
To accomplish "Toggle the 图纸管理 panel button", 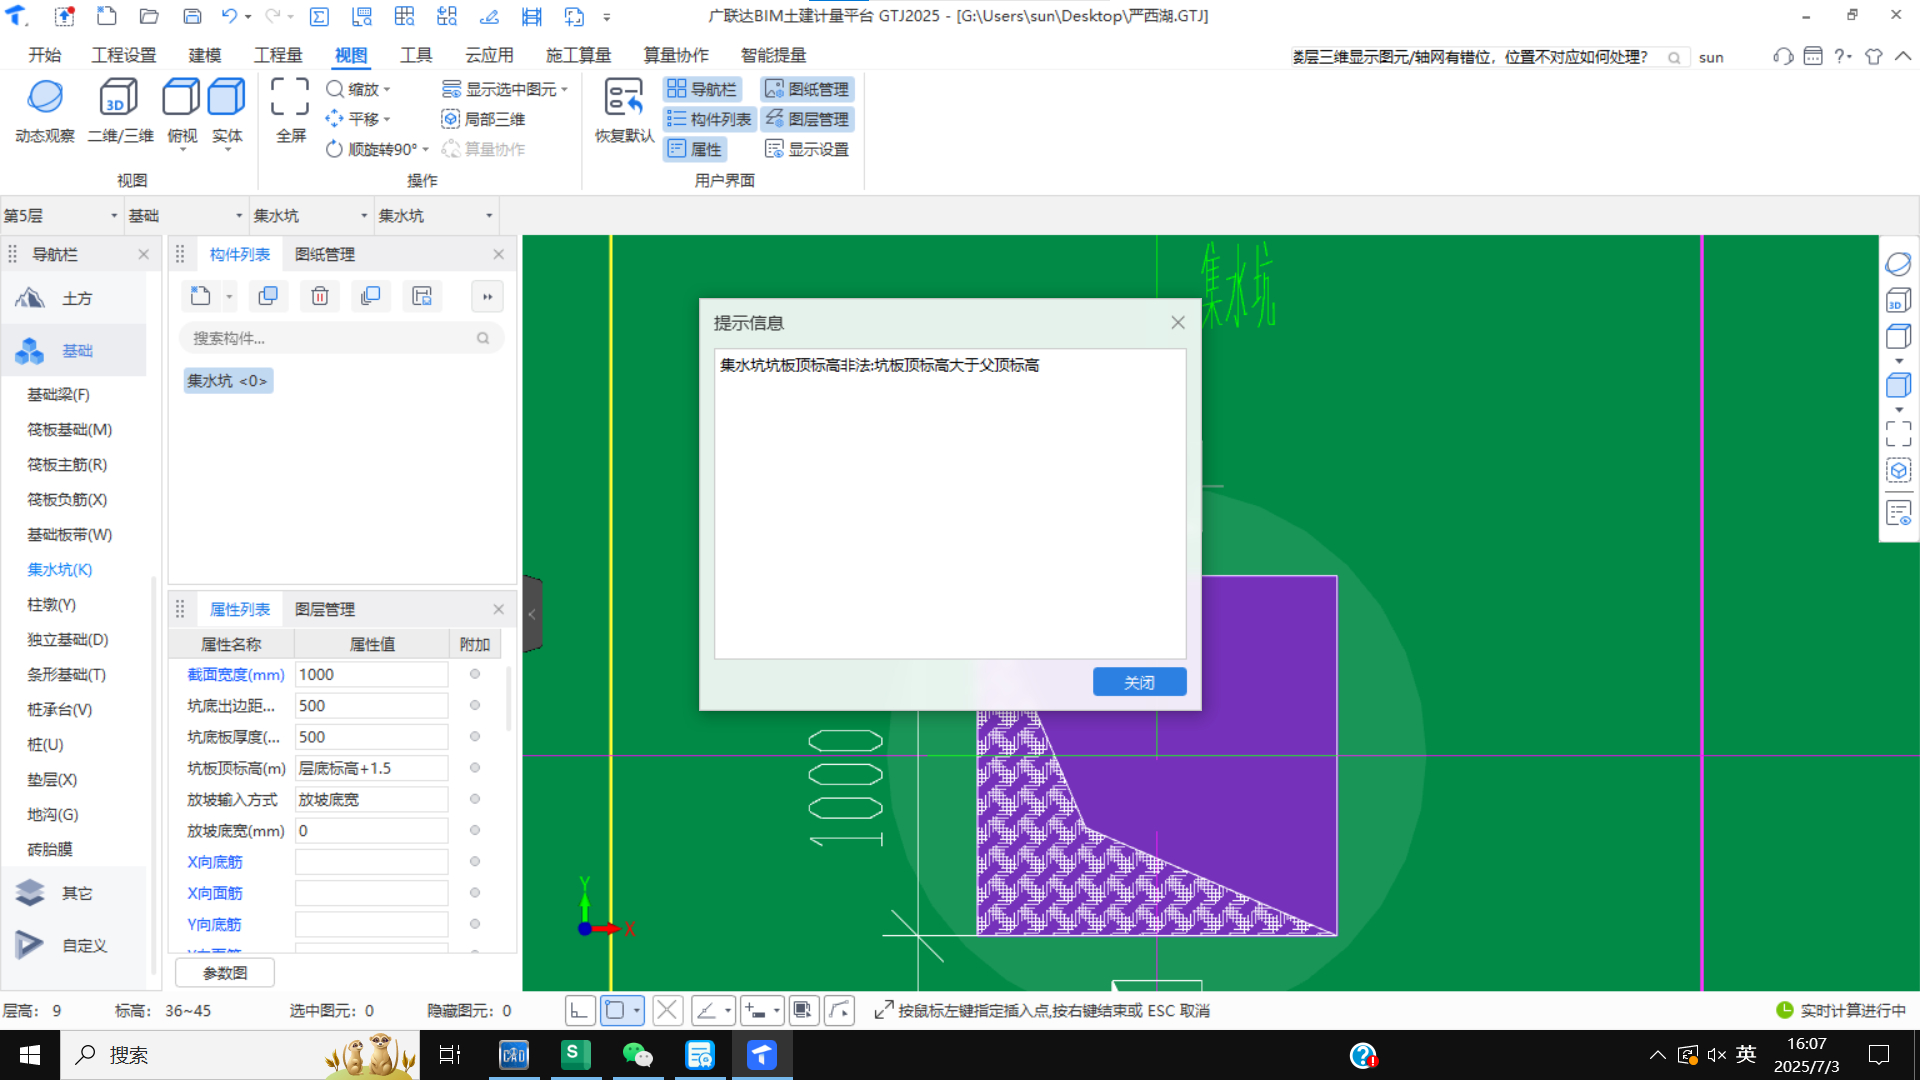I will (807, 89).
